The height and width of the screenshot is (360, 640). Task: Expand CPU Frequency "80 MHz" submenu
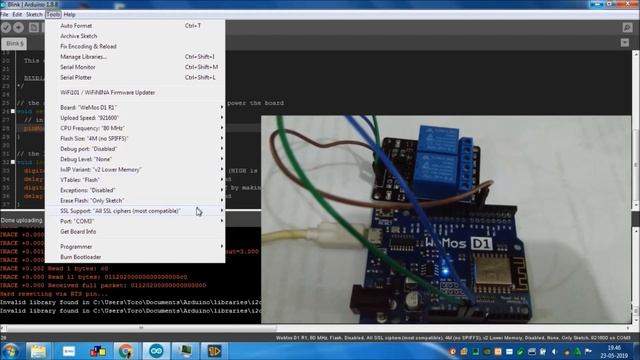point(135,128)
